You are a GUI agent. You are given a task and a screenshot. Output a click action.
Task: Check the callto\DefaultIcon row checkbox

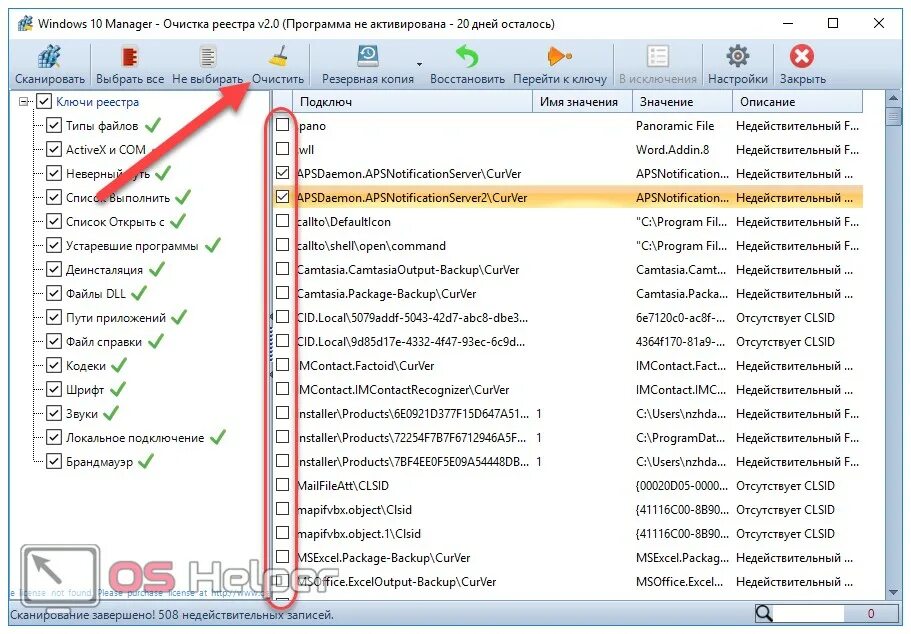282,221
